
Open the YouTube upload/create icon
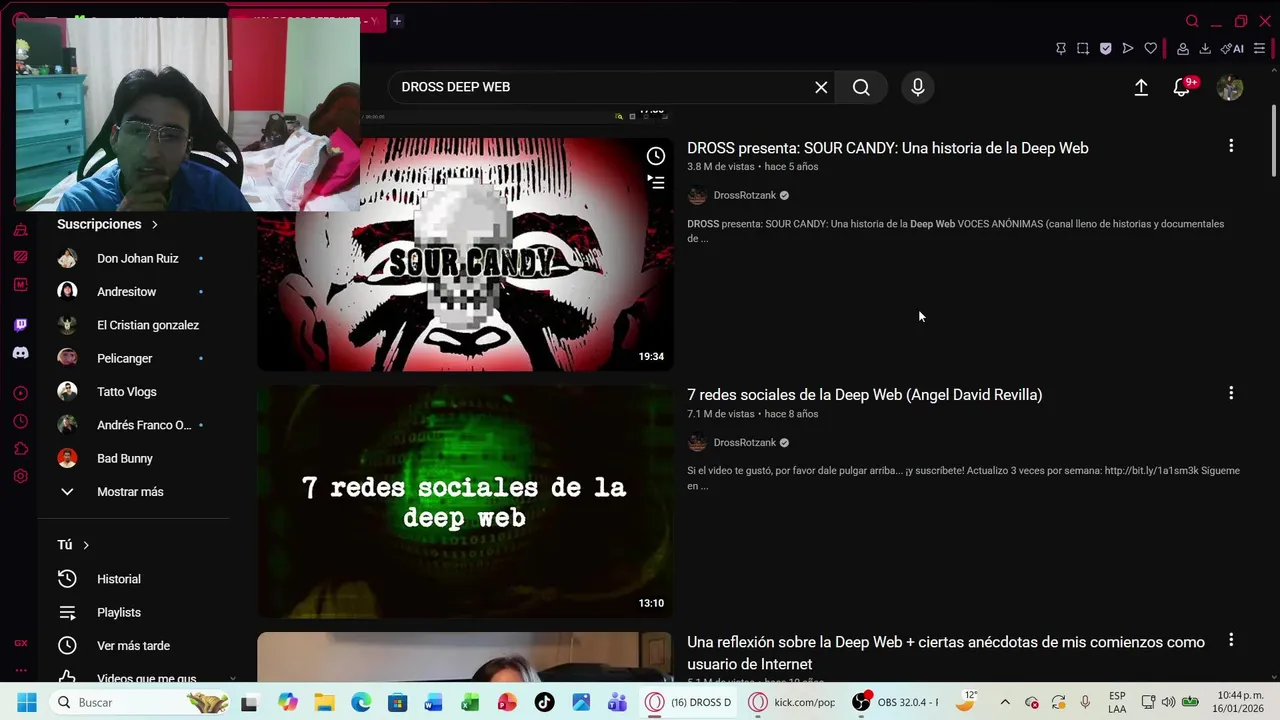pyautogui.click(x=1141, y=87)
